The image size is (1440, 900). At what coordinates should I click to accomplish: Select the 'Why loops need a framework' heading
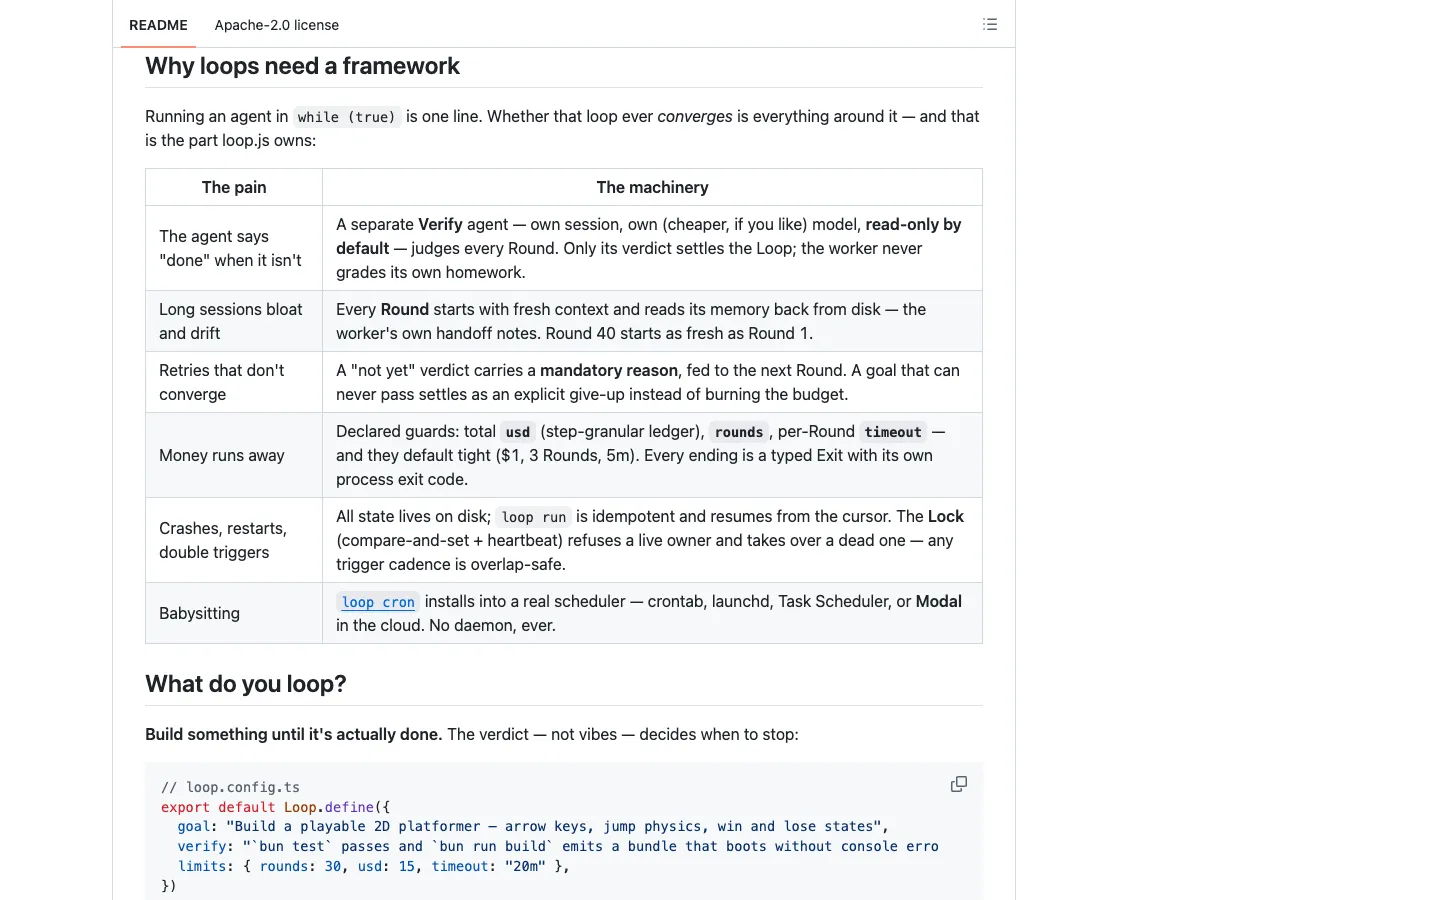(302, 66)
